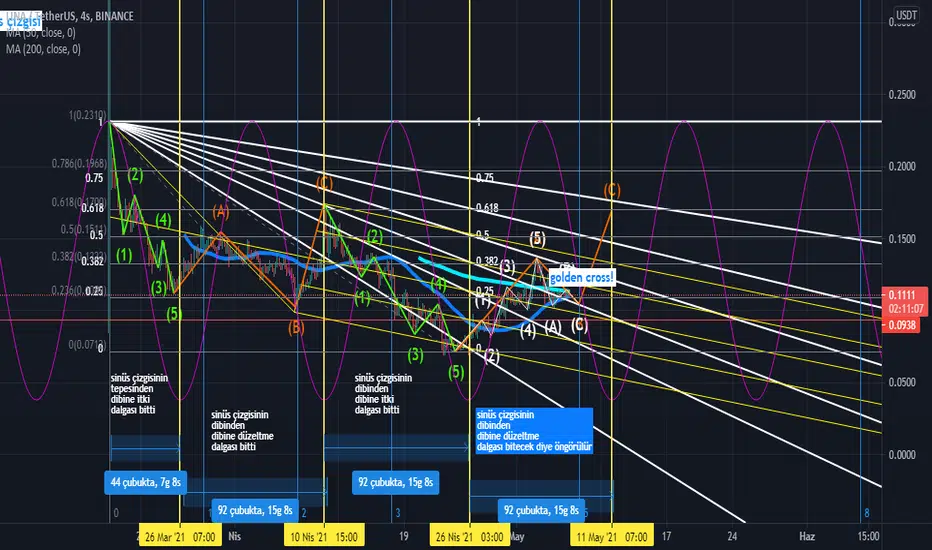Click cycle line number 8 near the bottom
Viewport: 932px width, 550px height.
tap(867, 513)
